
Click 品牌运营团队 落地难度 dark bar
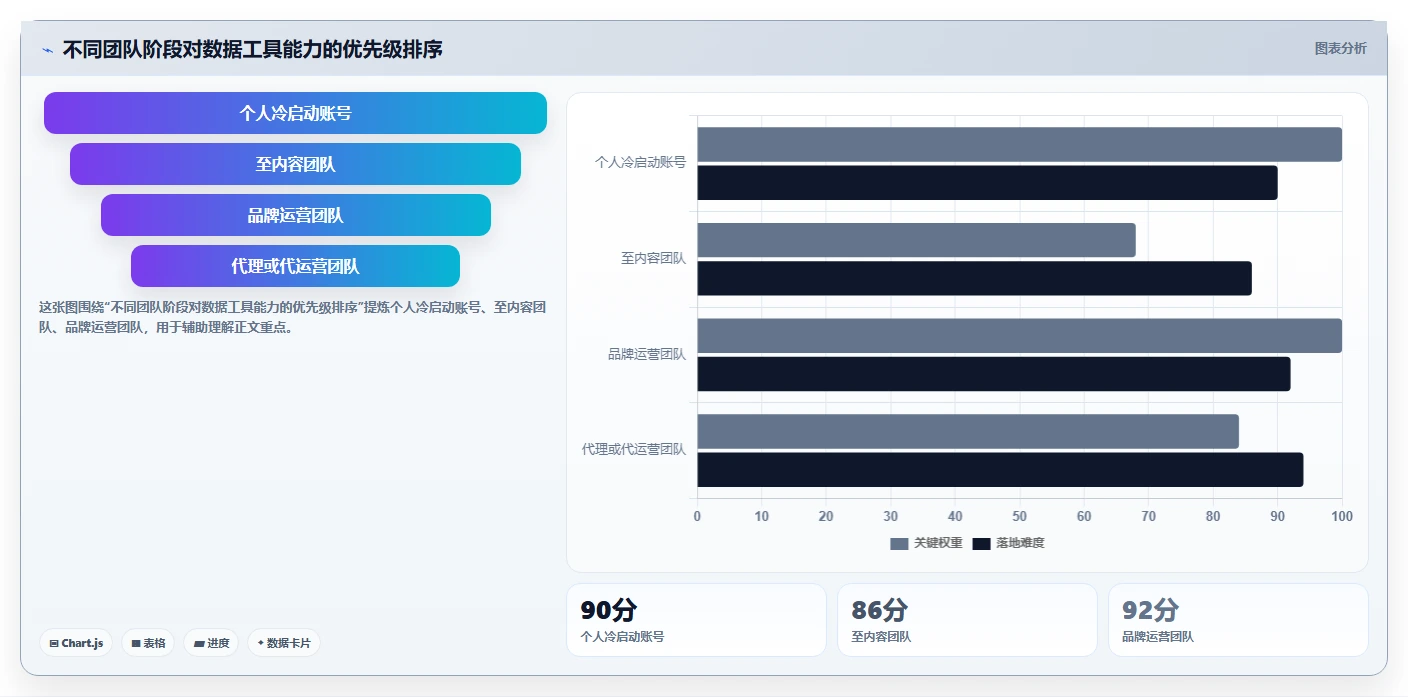tap(993, 373)
